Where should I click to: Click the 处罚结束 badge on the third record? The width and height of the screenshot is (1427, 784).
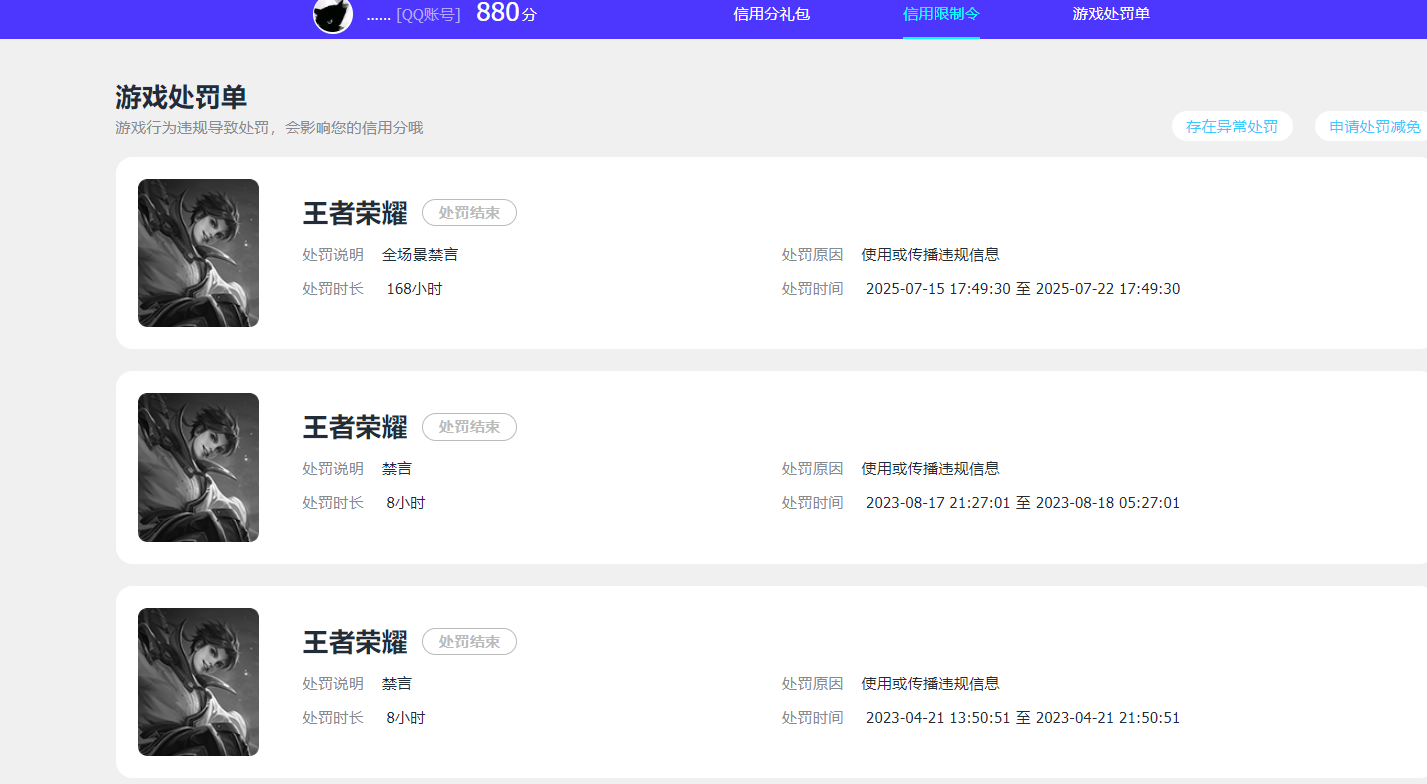(x=469, y=641)
